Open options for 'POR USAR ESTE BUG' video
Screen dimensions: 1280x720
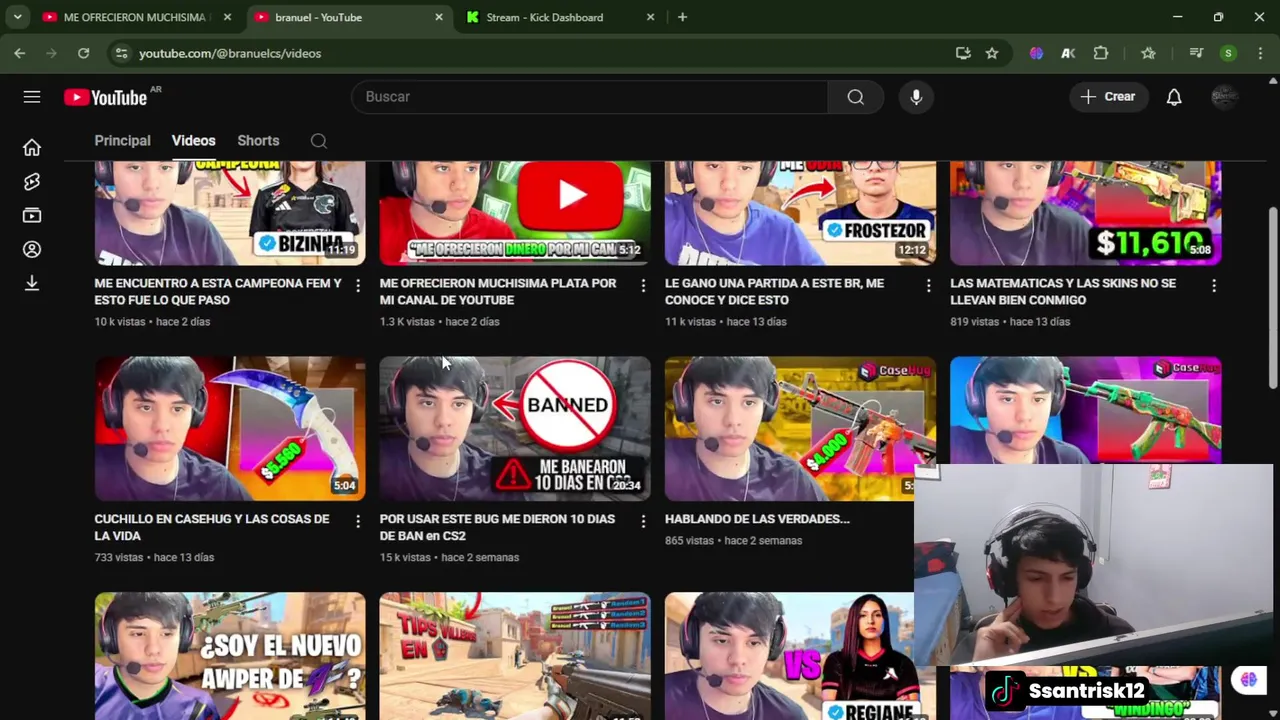(x=643, y=521)
